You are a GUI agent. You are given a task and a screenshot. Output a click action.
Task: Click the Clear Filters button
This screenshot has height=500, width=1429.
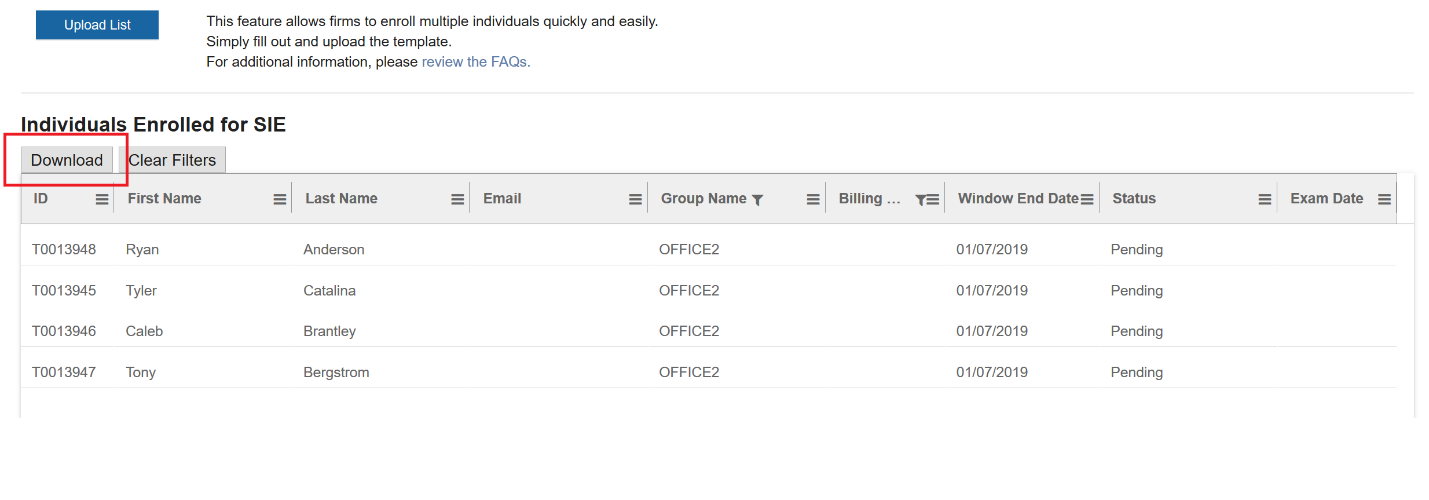[x=172, y=160]
